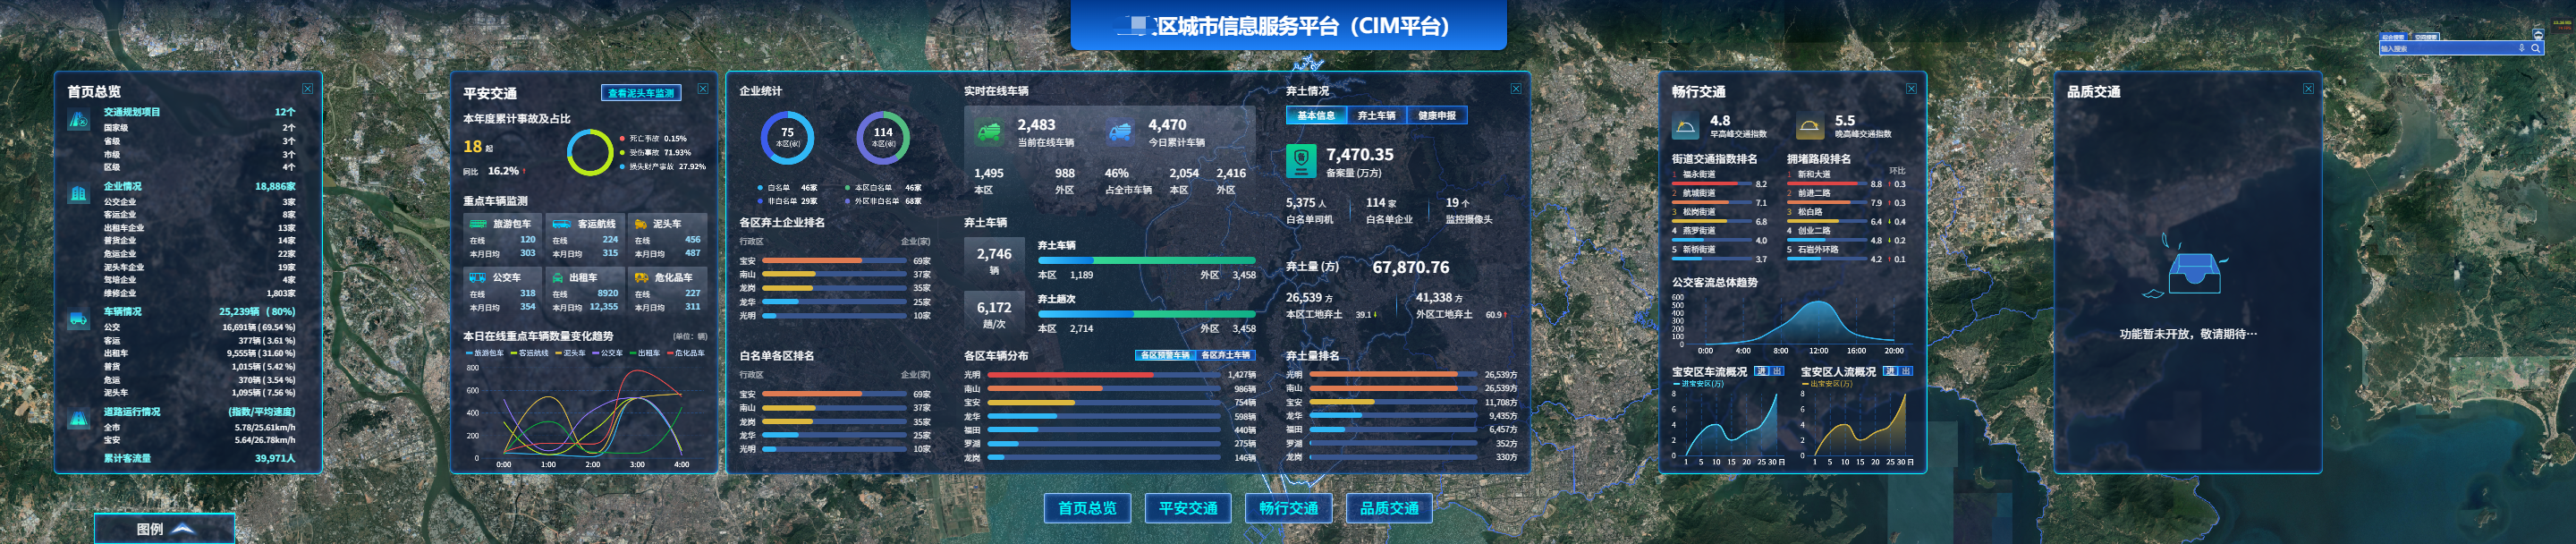Select the 基本信息 tab
This screenshot has width=2576, height=544.
[x=1316, y=115]
